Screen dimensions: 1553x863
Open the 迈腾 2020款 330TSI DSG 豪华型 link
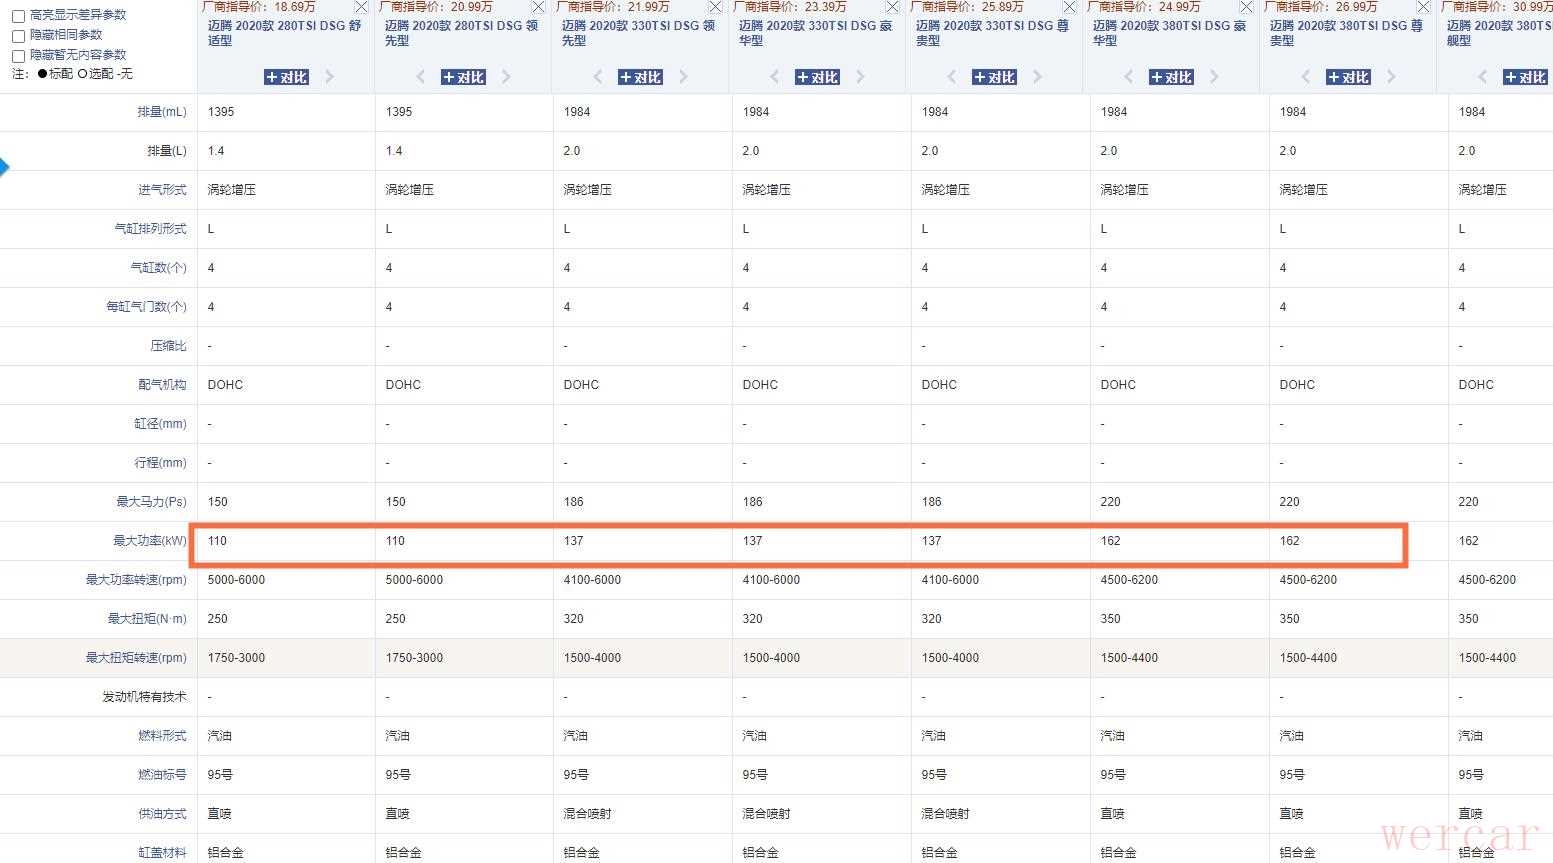tap(814, 33)
